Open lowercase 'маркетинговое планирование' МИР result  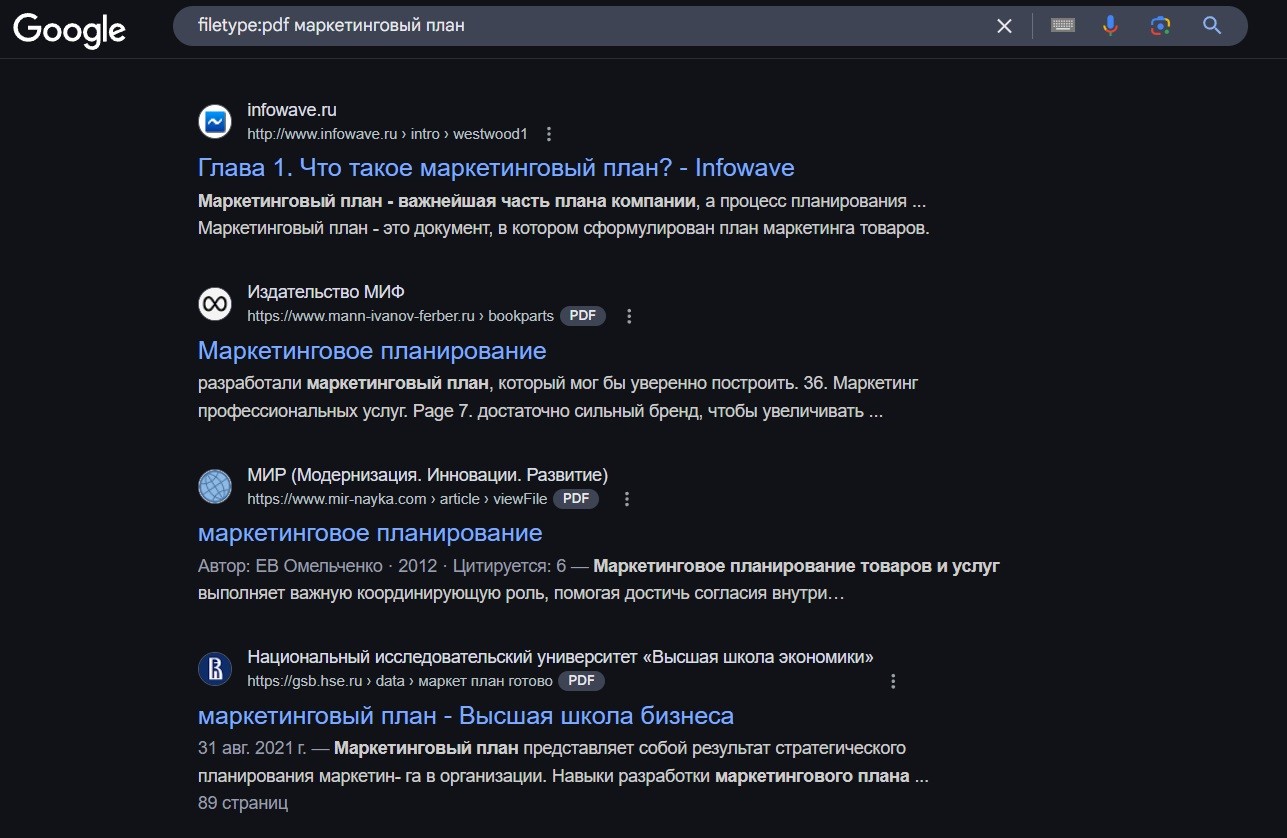point(370,533)
